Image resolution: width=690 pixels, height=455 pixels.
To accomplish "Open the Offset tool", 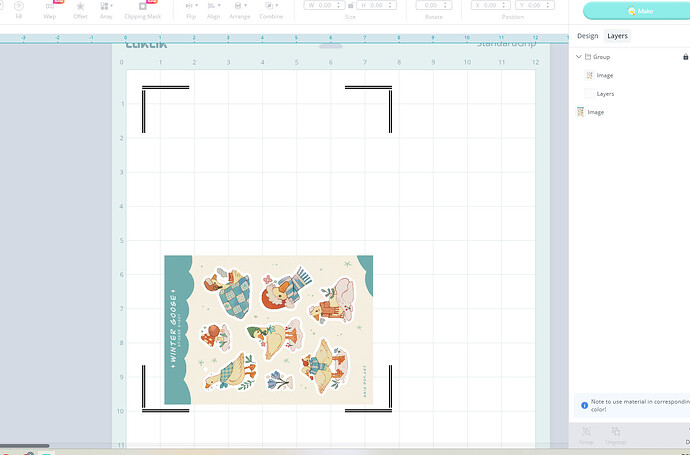I will point(80,6).
